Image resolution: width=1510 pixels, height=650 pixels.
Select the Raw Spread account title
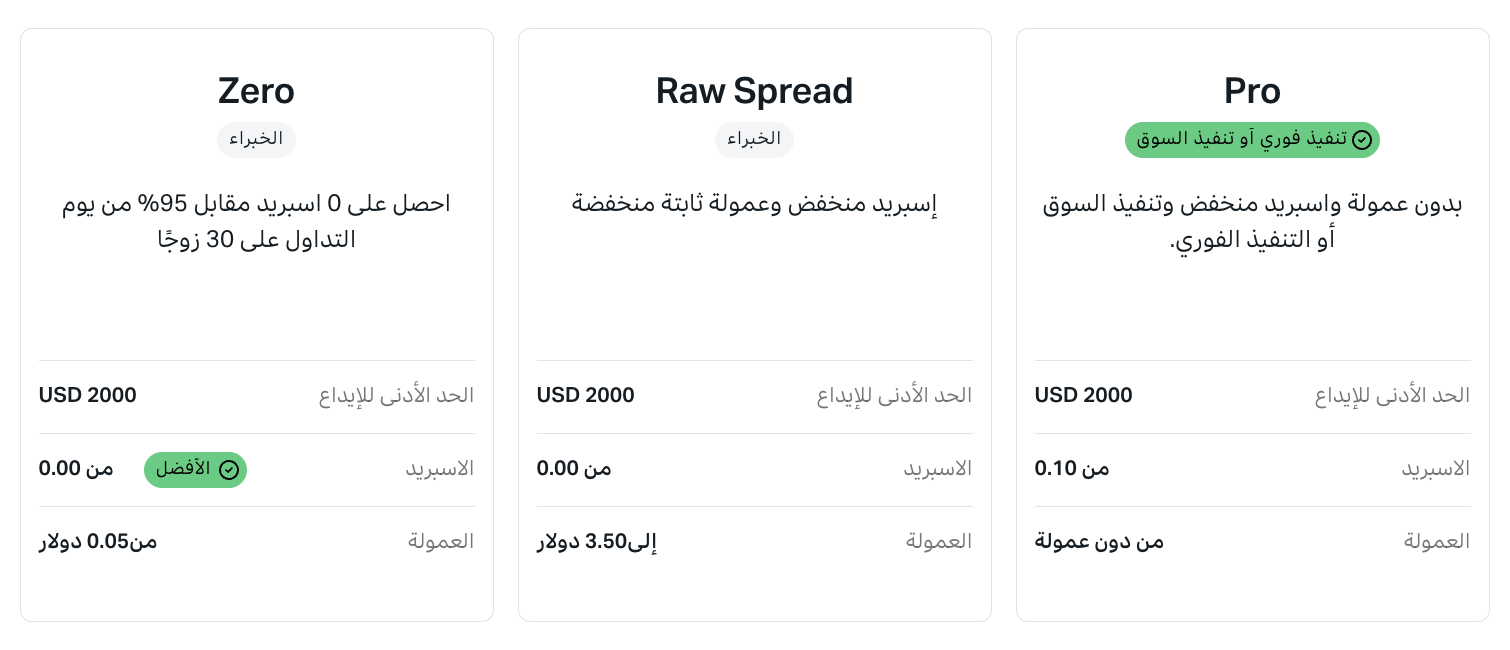(x=754, y=91)
